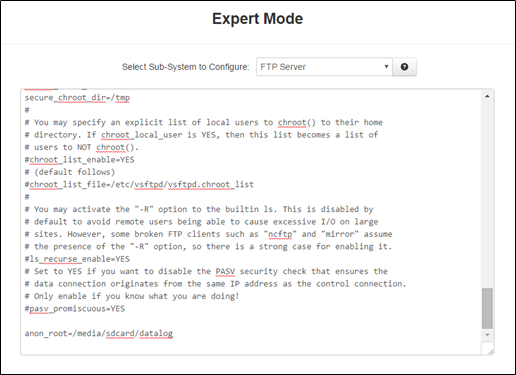Click the misspelled word 'ncftp' in text

click(x=280, y=234)
